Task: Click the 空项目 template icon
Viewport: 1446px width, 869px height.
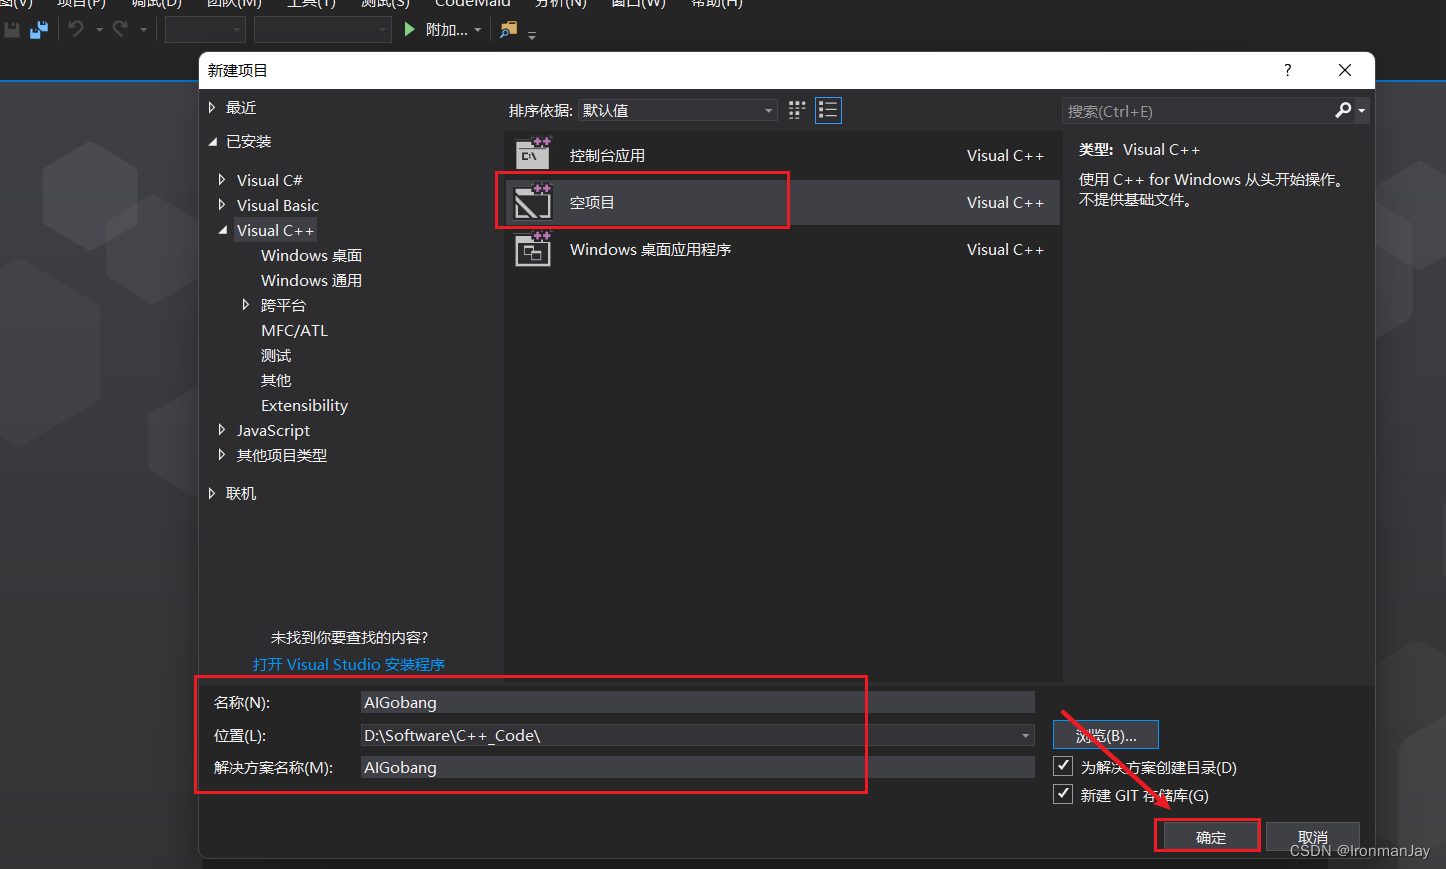Action: [x=533, y=202]
